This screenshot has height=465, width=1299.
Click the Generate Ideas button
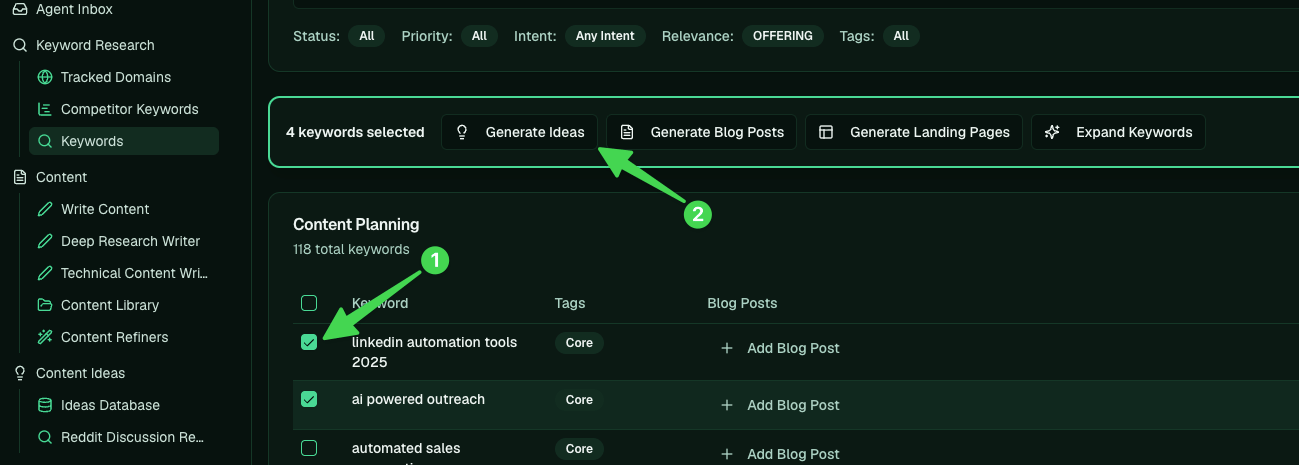coord(520,132)
